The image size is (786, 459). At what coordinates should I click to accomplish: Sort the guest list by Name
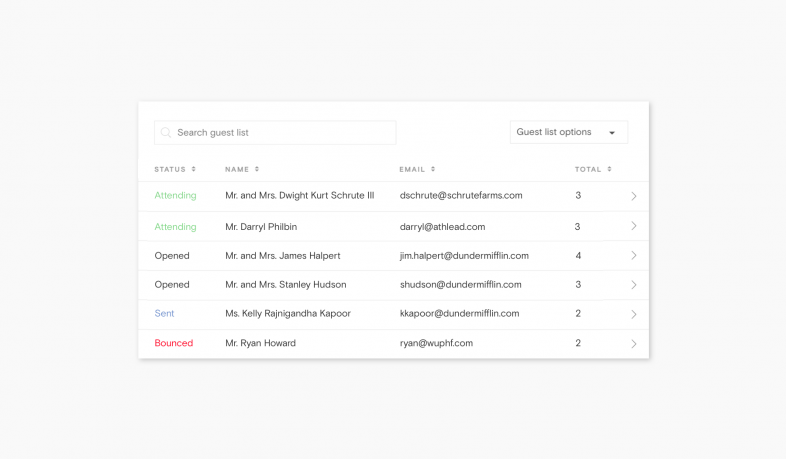[x=241, y=169]
